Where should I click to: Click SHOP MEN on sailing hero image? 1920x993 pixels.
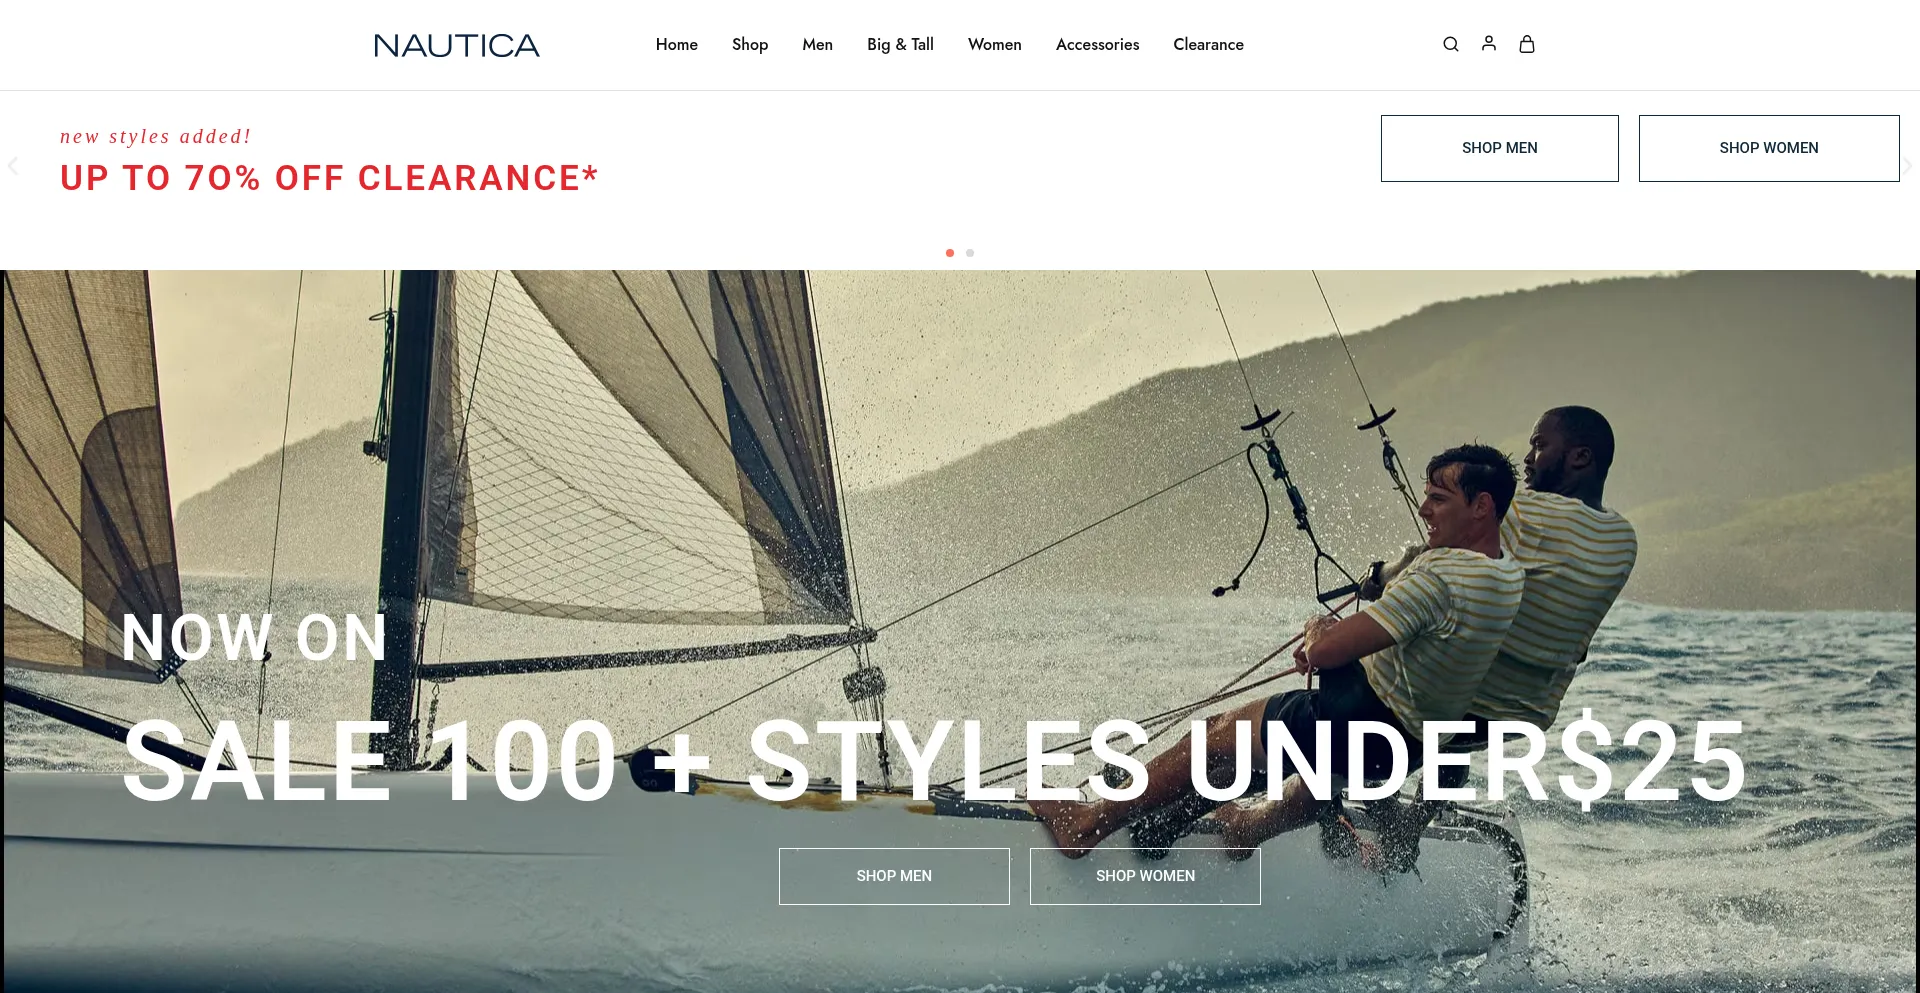[894, 876]
